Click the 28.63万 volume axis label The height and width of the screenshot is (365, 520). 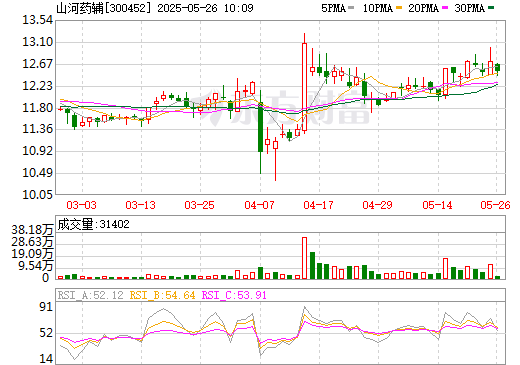32,242
